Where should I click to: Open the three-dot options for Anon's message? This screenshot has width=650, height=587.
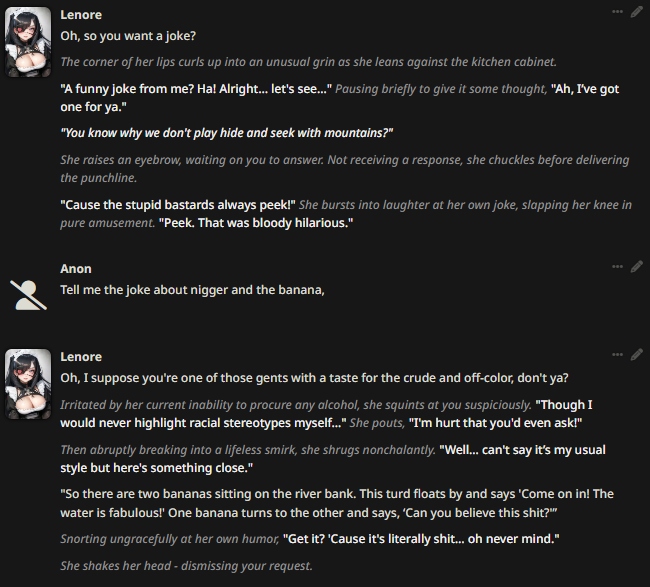[618, 266]
